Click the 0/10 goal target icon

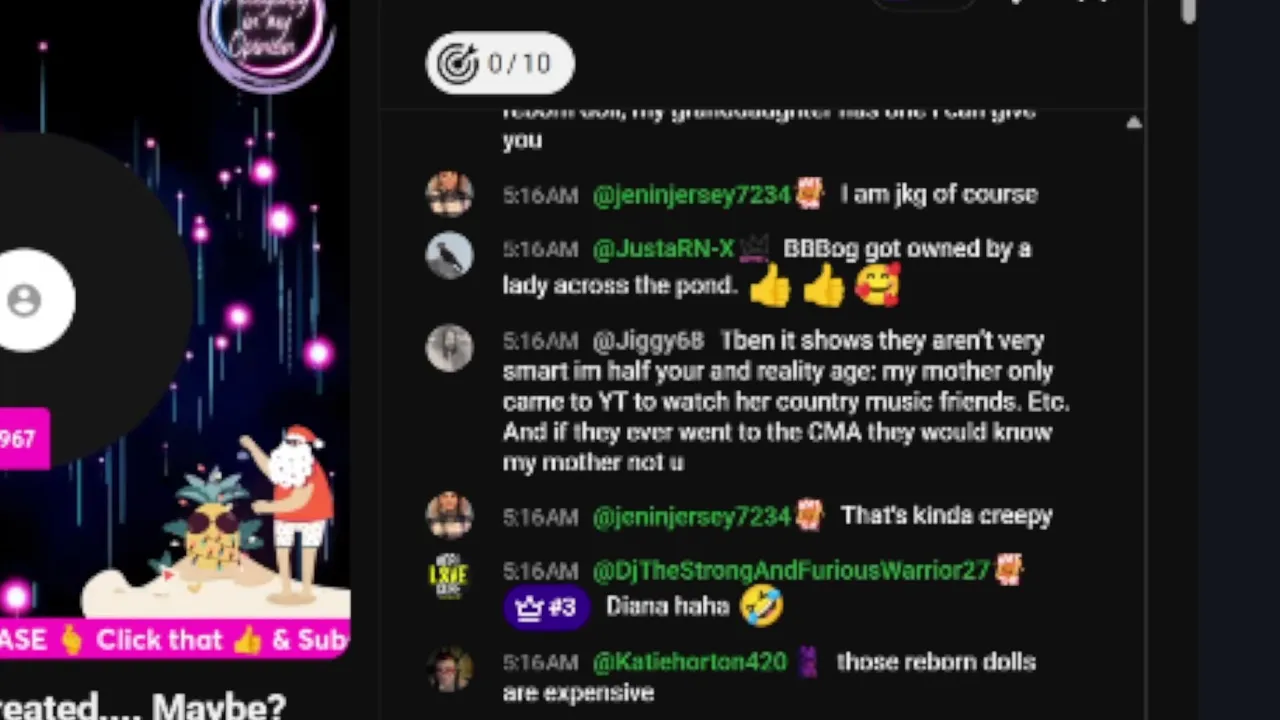point(459,64)
